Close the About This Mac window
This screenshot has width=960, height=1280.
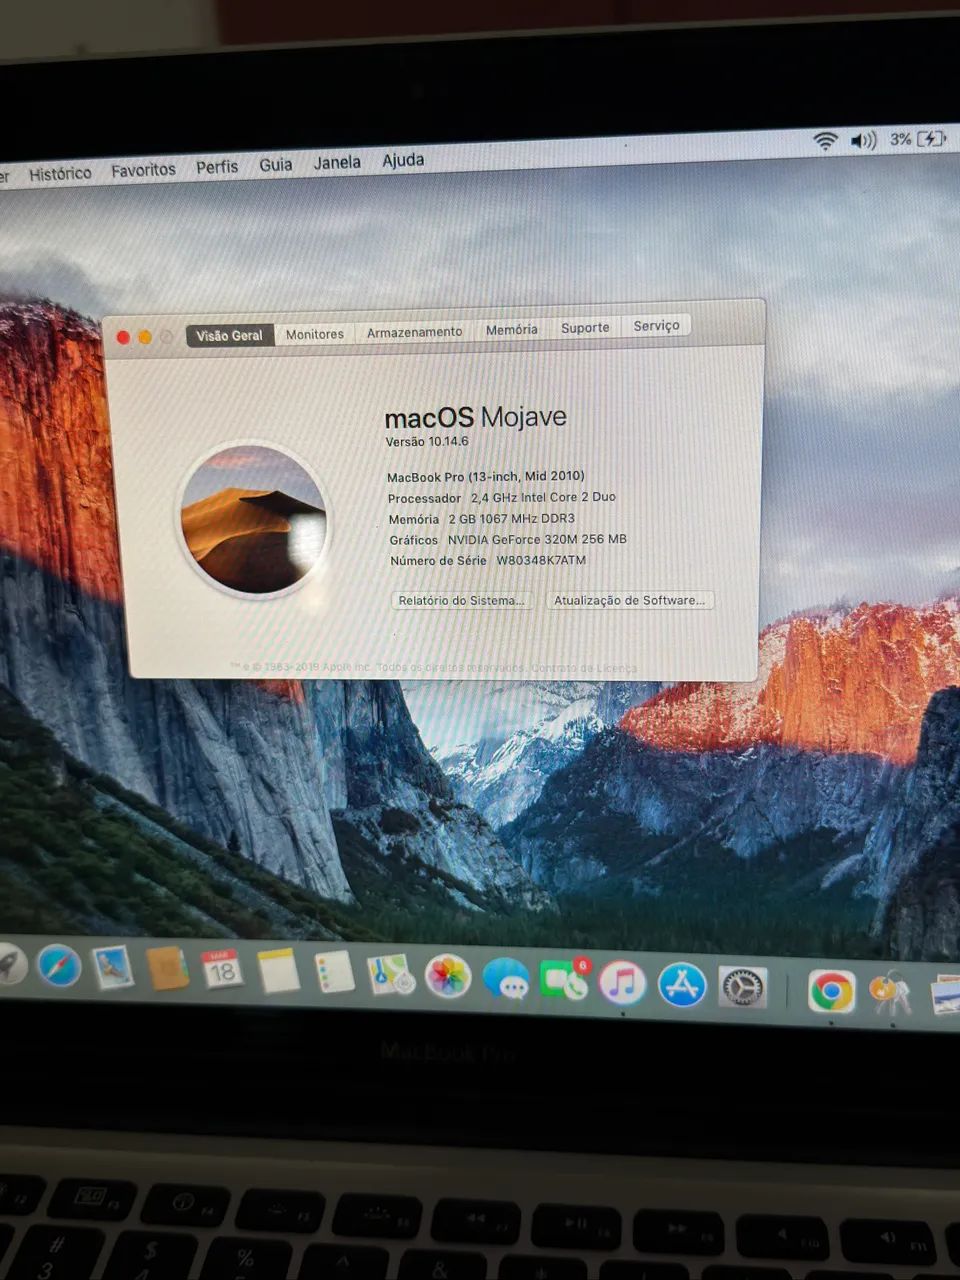coord(123,338)
